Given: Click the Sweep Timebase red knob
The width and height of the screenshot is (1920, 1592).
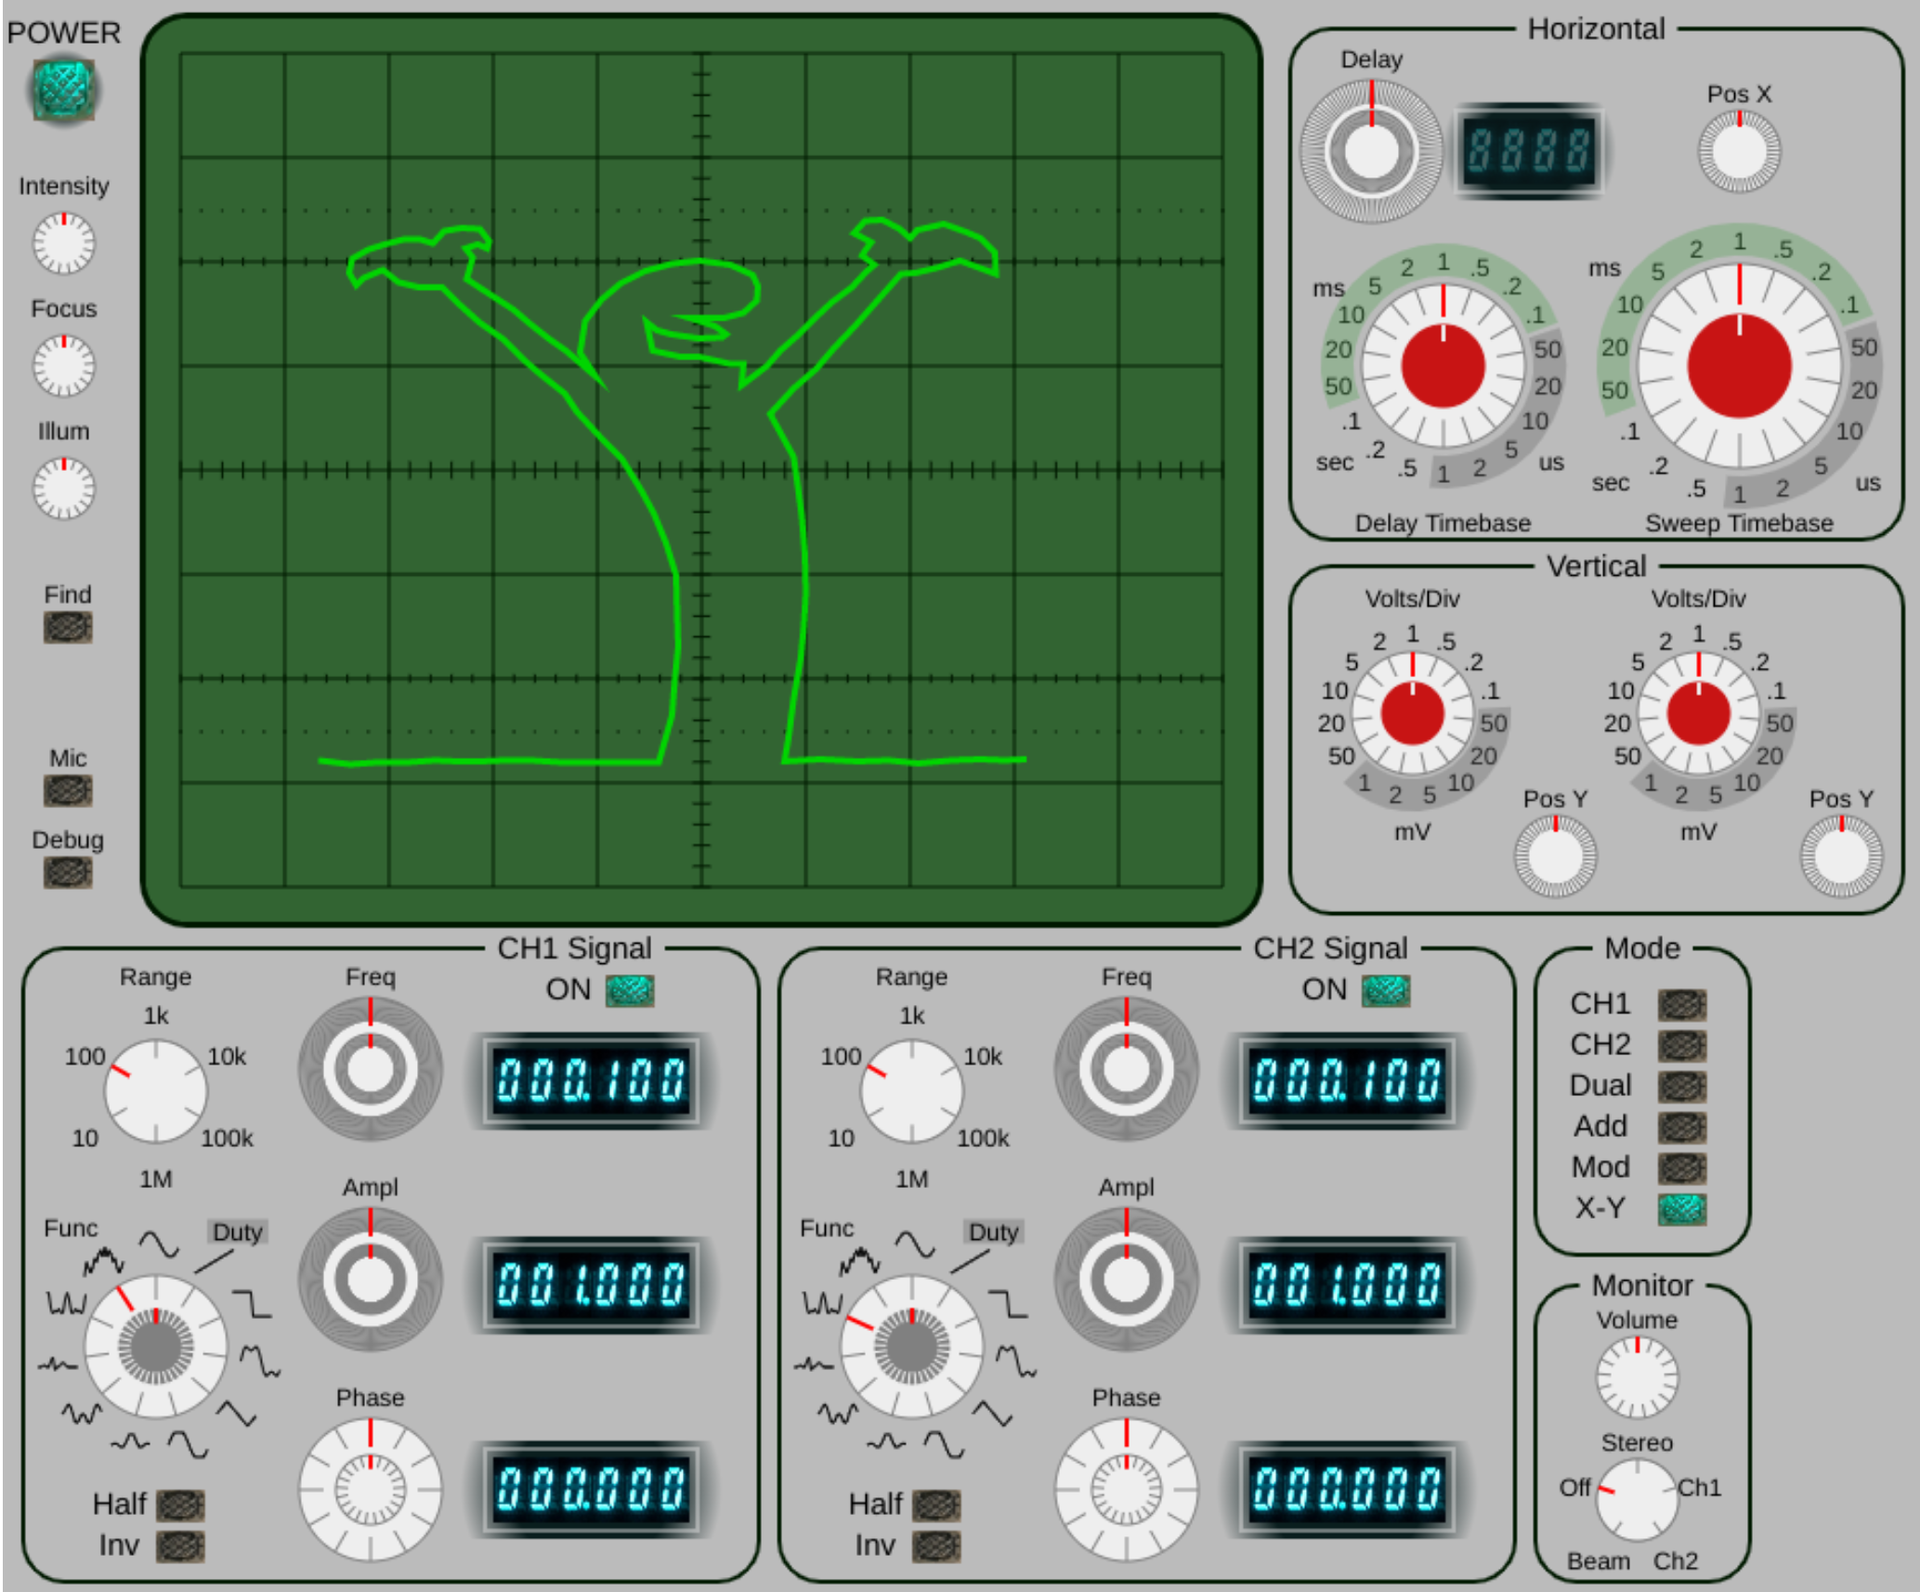Looking at the screenshot, I should pos(1738,366).
